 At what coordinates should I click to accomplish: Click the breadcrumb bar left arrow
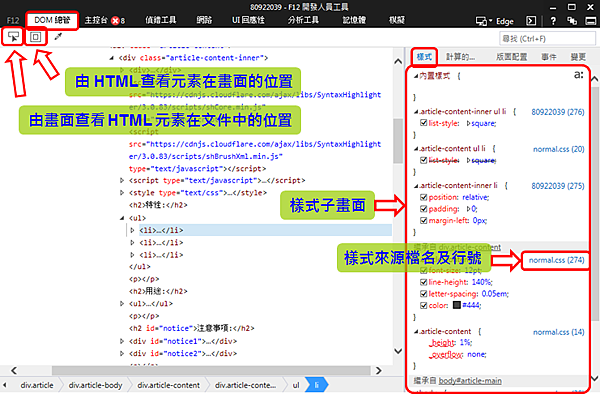point(5,385)
